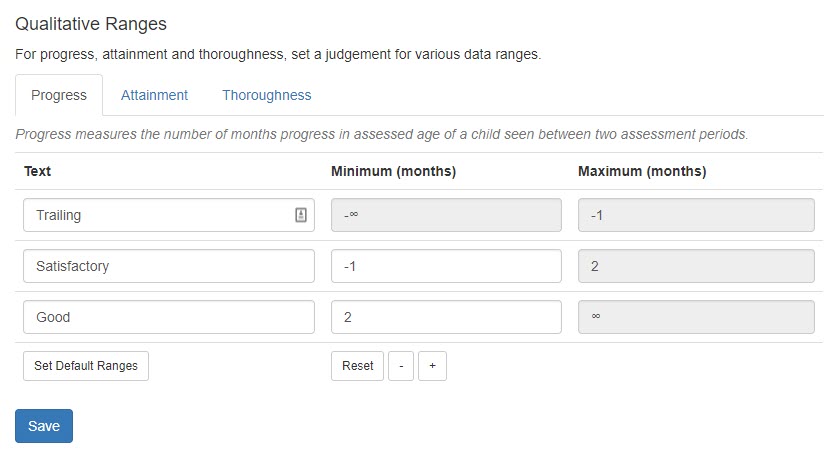The image size is (830, 469).
Task: Select the Progress tab
Action: click(x=59, y=95)
